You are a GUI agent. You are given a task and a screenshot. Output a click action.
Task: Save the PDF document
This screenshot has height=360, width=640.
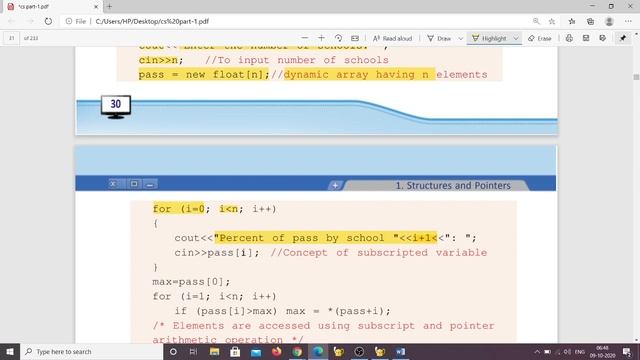click(x=586, y=38)
